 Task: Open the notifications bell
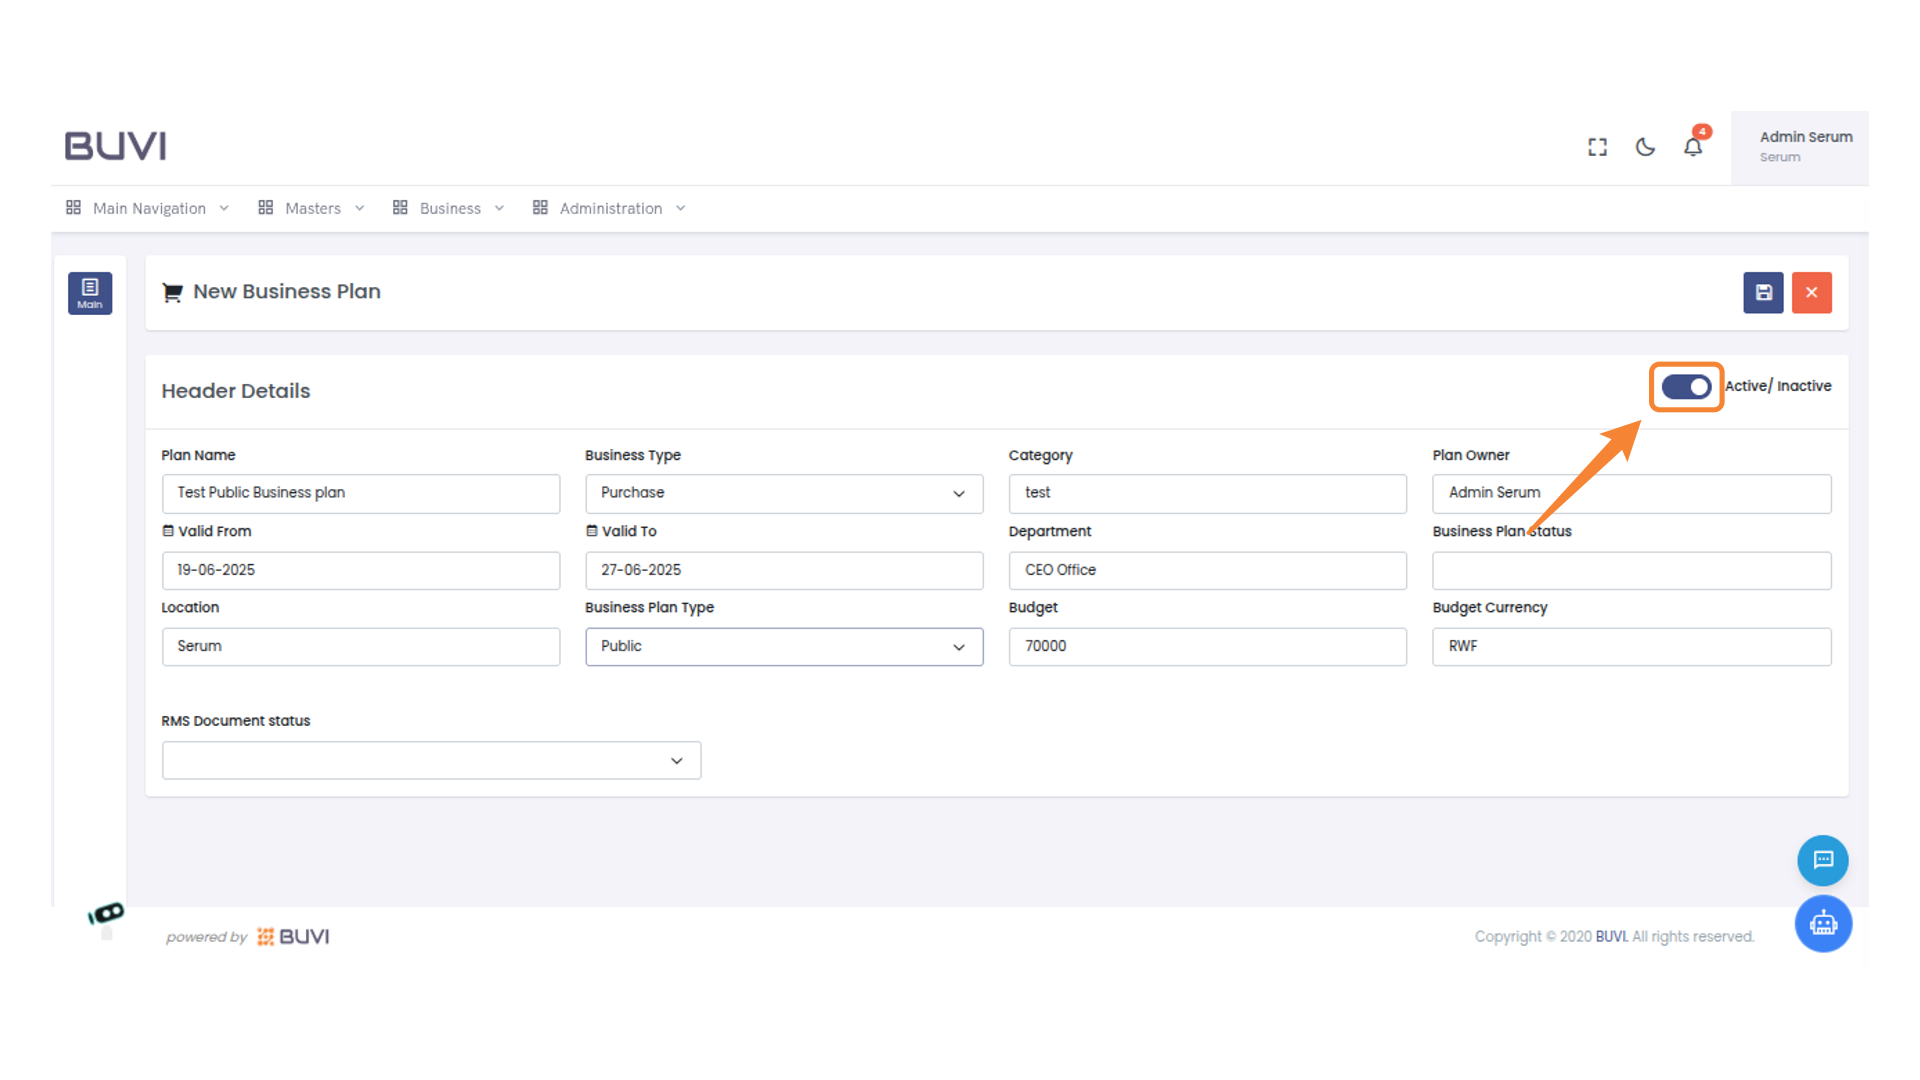1693,147
